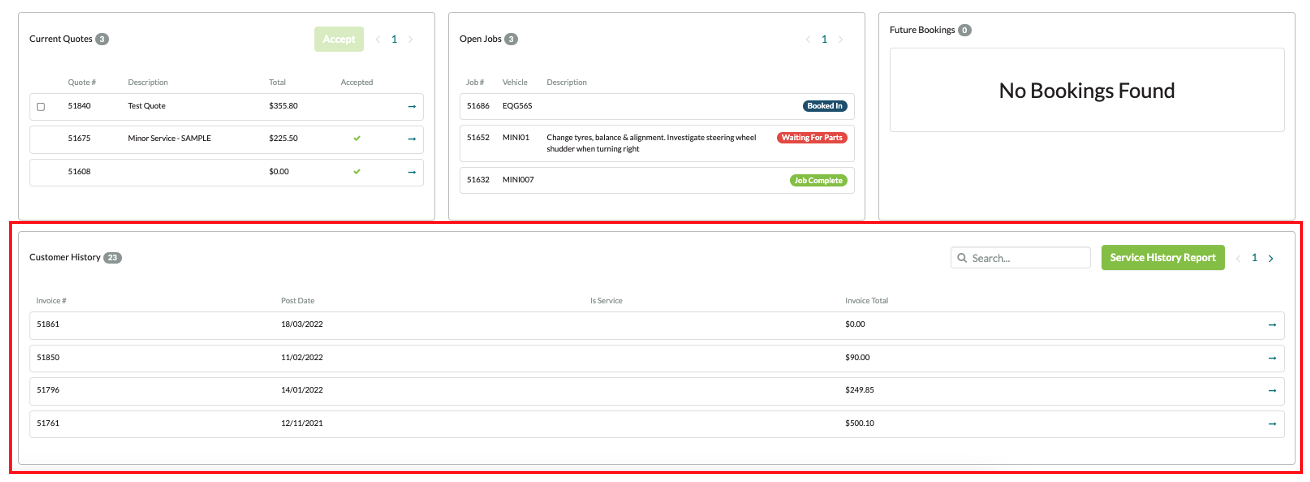This screenshot has width=1310, height=482.
Task: Click post date 18/03/2022
Action: tap(302, 325)
